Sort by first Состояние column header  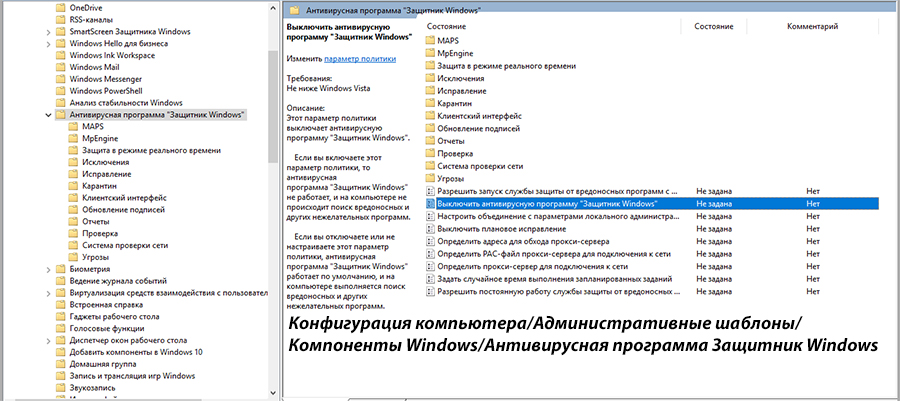(x=447, y=26)
